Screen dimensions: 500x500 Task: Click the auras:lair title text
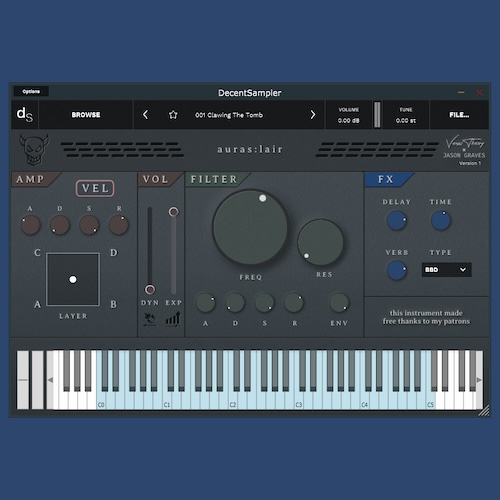[x=250, y=149]
